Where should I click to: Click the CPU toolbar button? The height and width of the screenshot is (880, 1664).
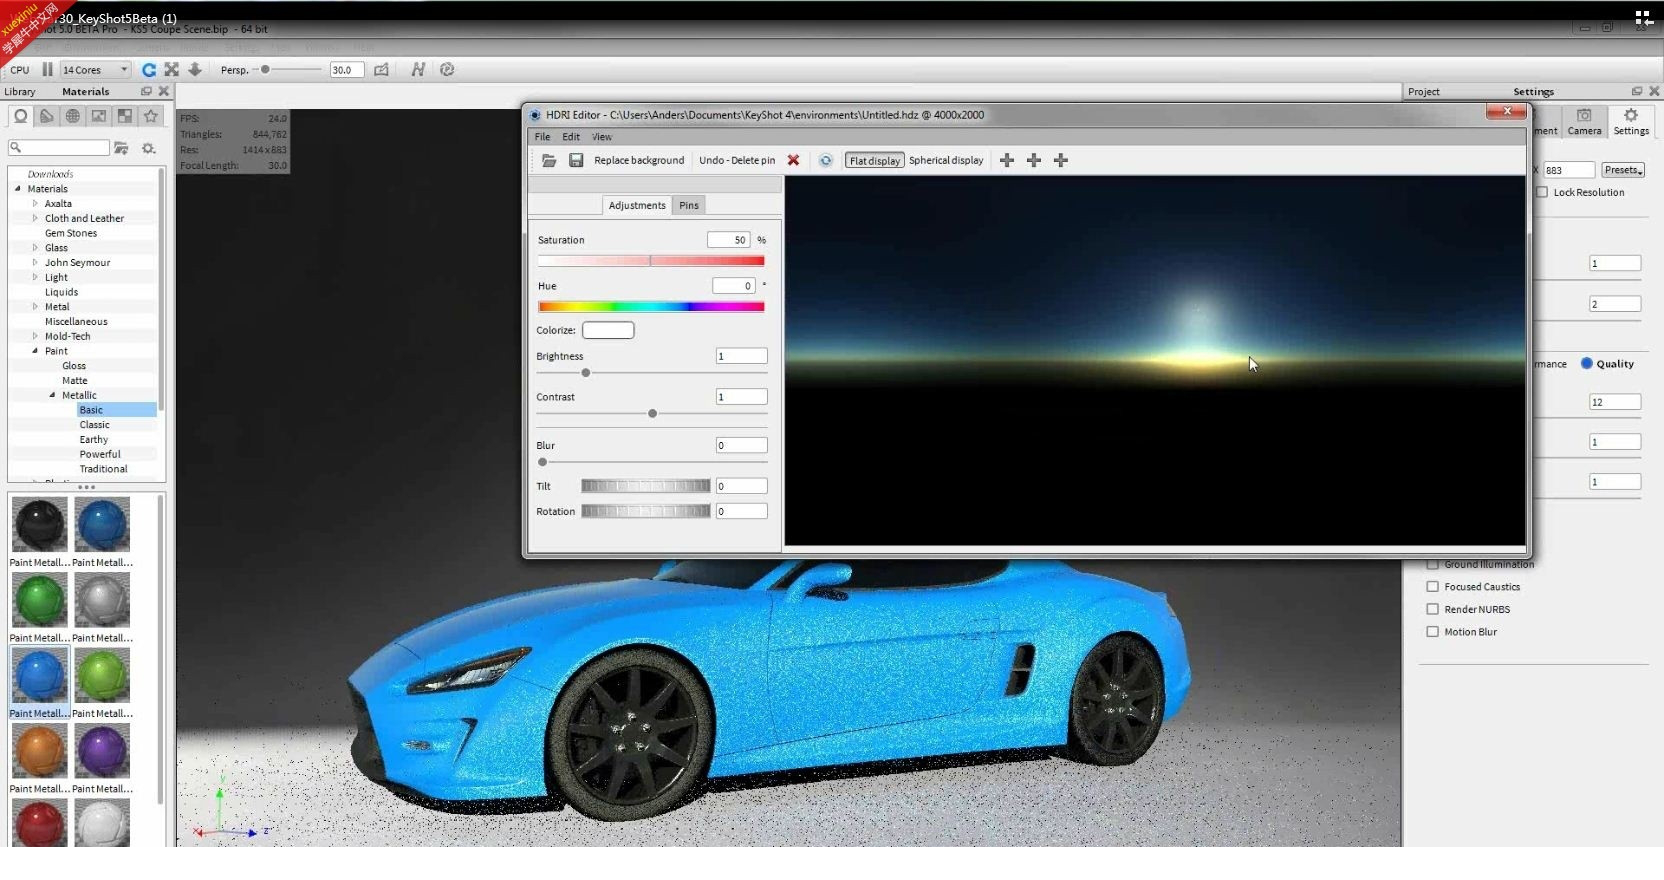(x=20, y=70)
